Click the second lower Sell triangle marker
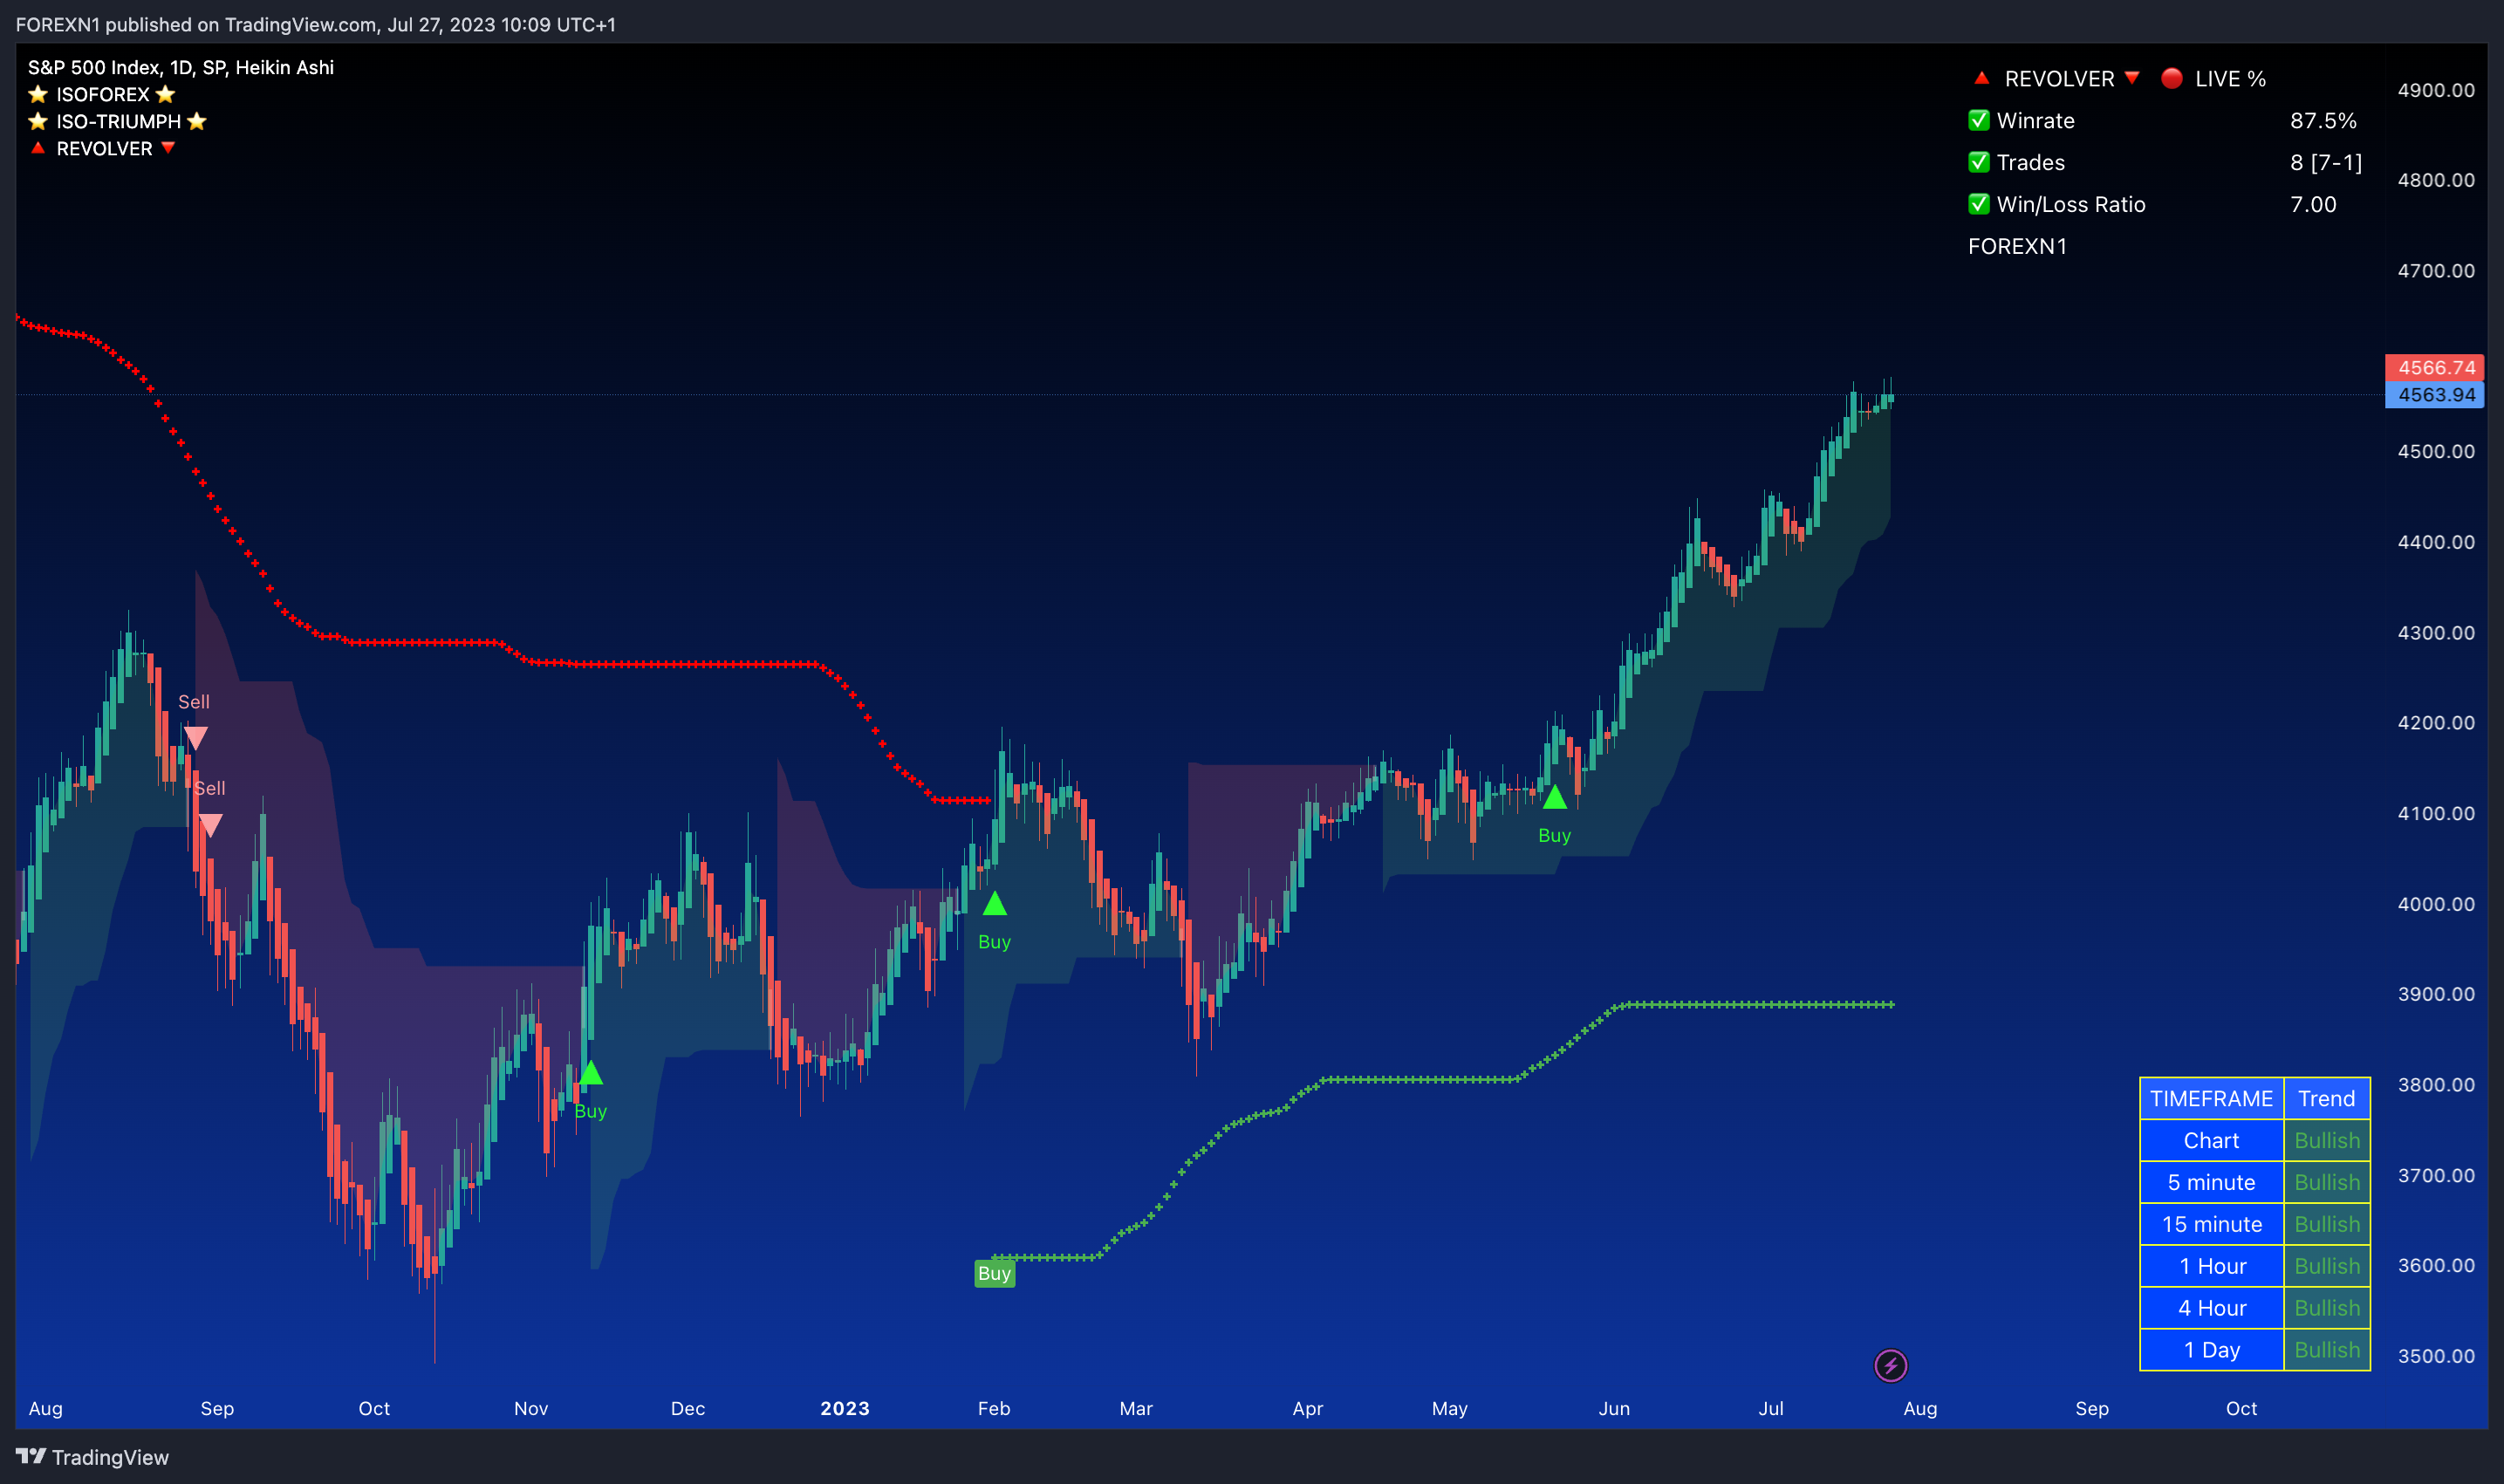This screenshot has width=2504, height=1484. click(x=210, y=825)
